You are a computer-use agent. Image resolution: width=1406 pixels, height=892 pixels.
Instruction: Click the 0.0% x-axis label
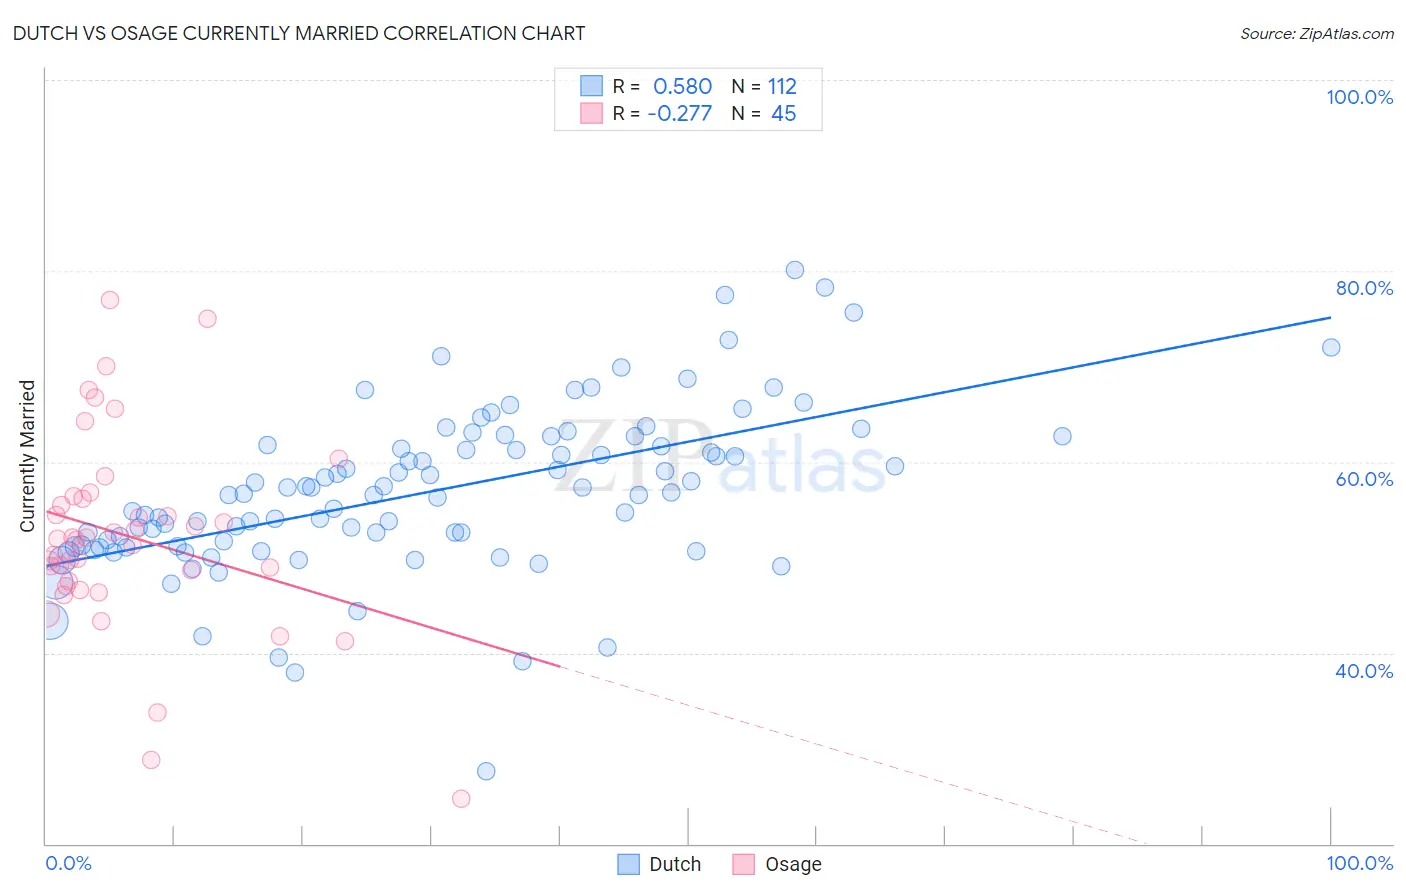click(x=69, y=863)
